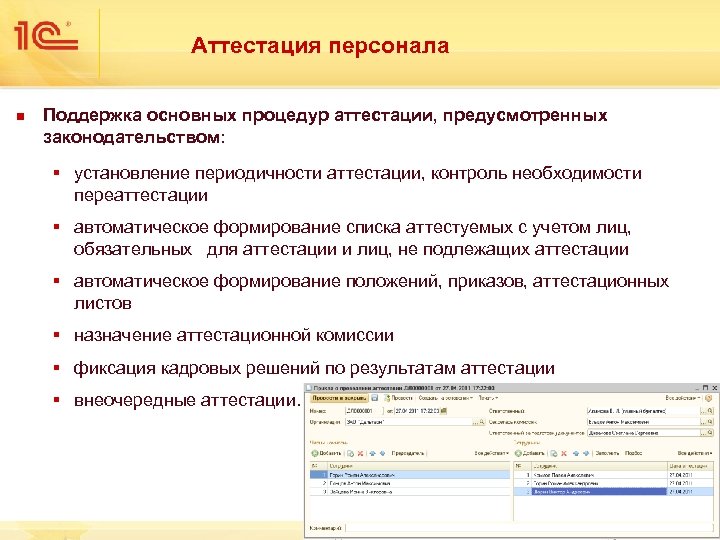Click the 1C logo on the slide
Screen dimensions: 720x540
pyautogui.click(x=46, y=36)
